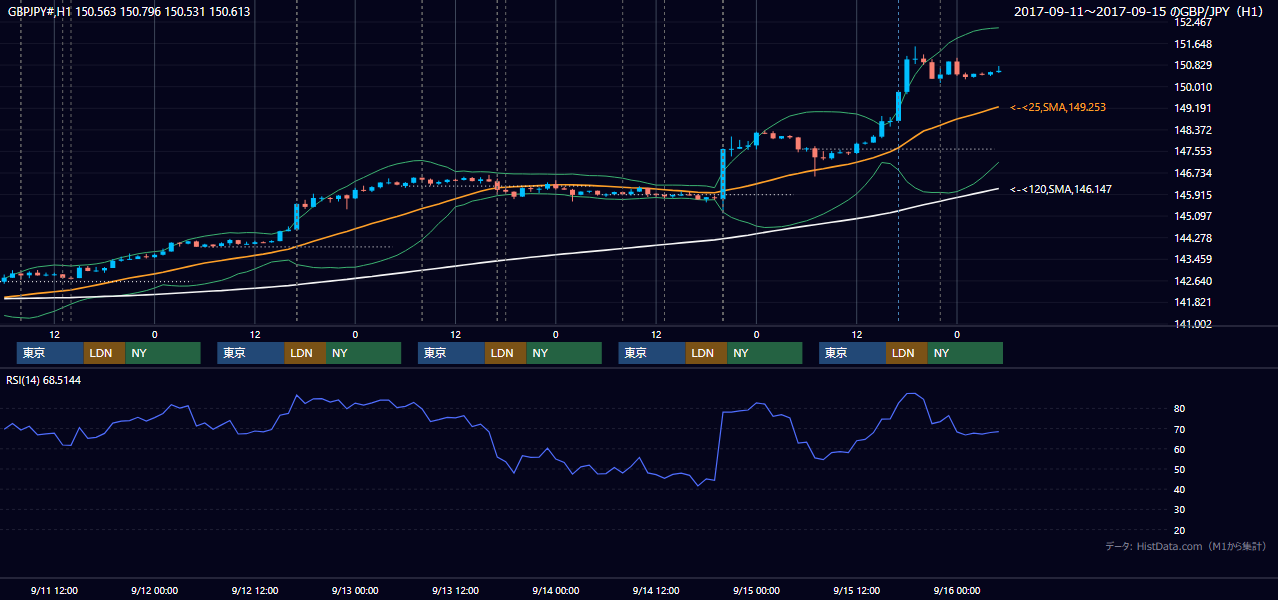The height and width of the screenshot is (600, 1278).
Task: Click price axis value 144.278
Action: pos(1193,238)
